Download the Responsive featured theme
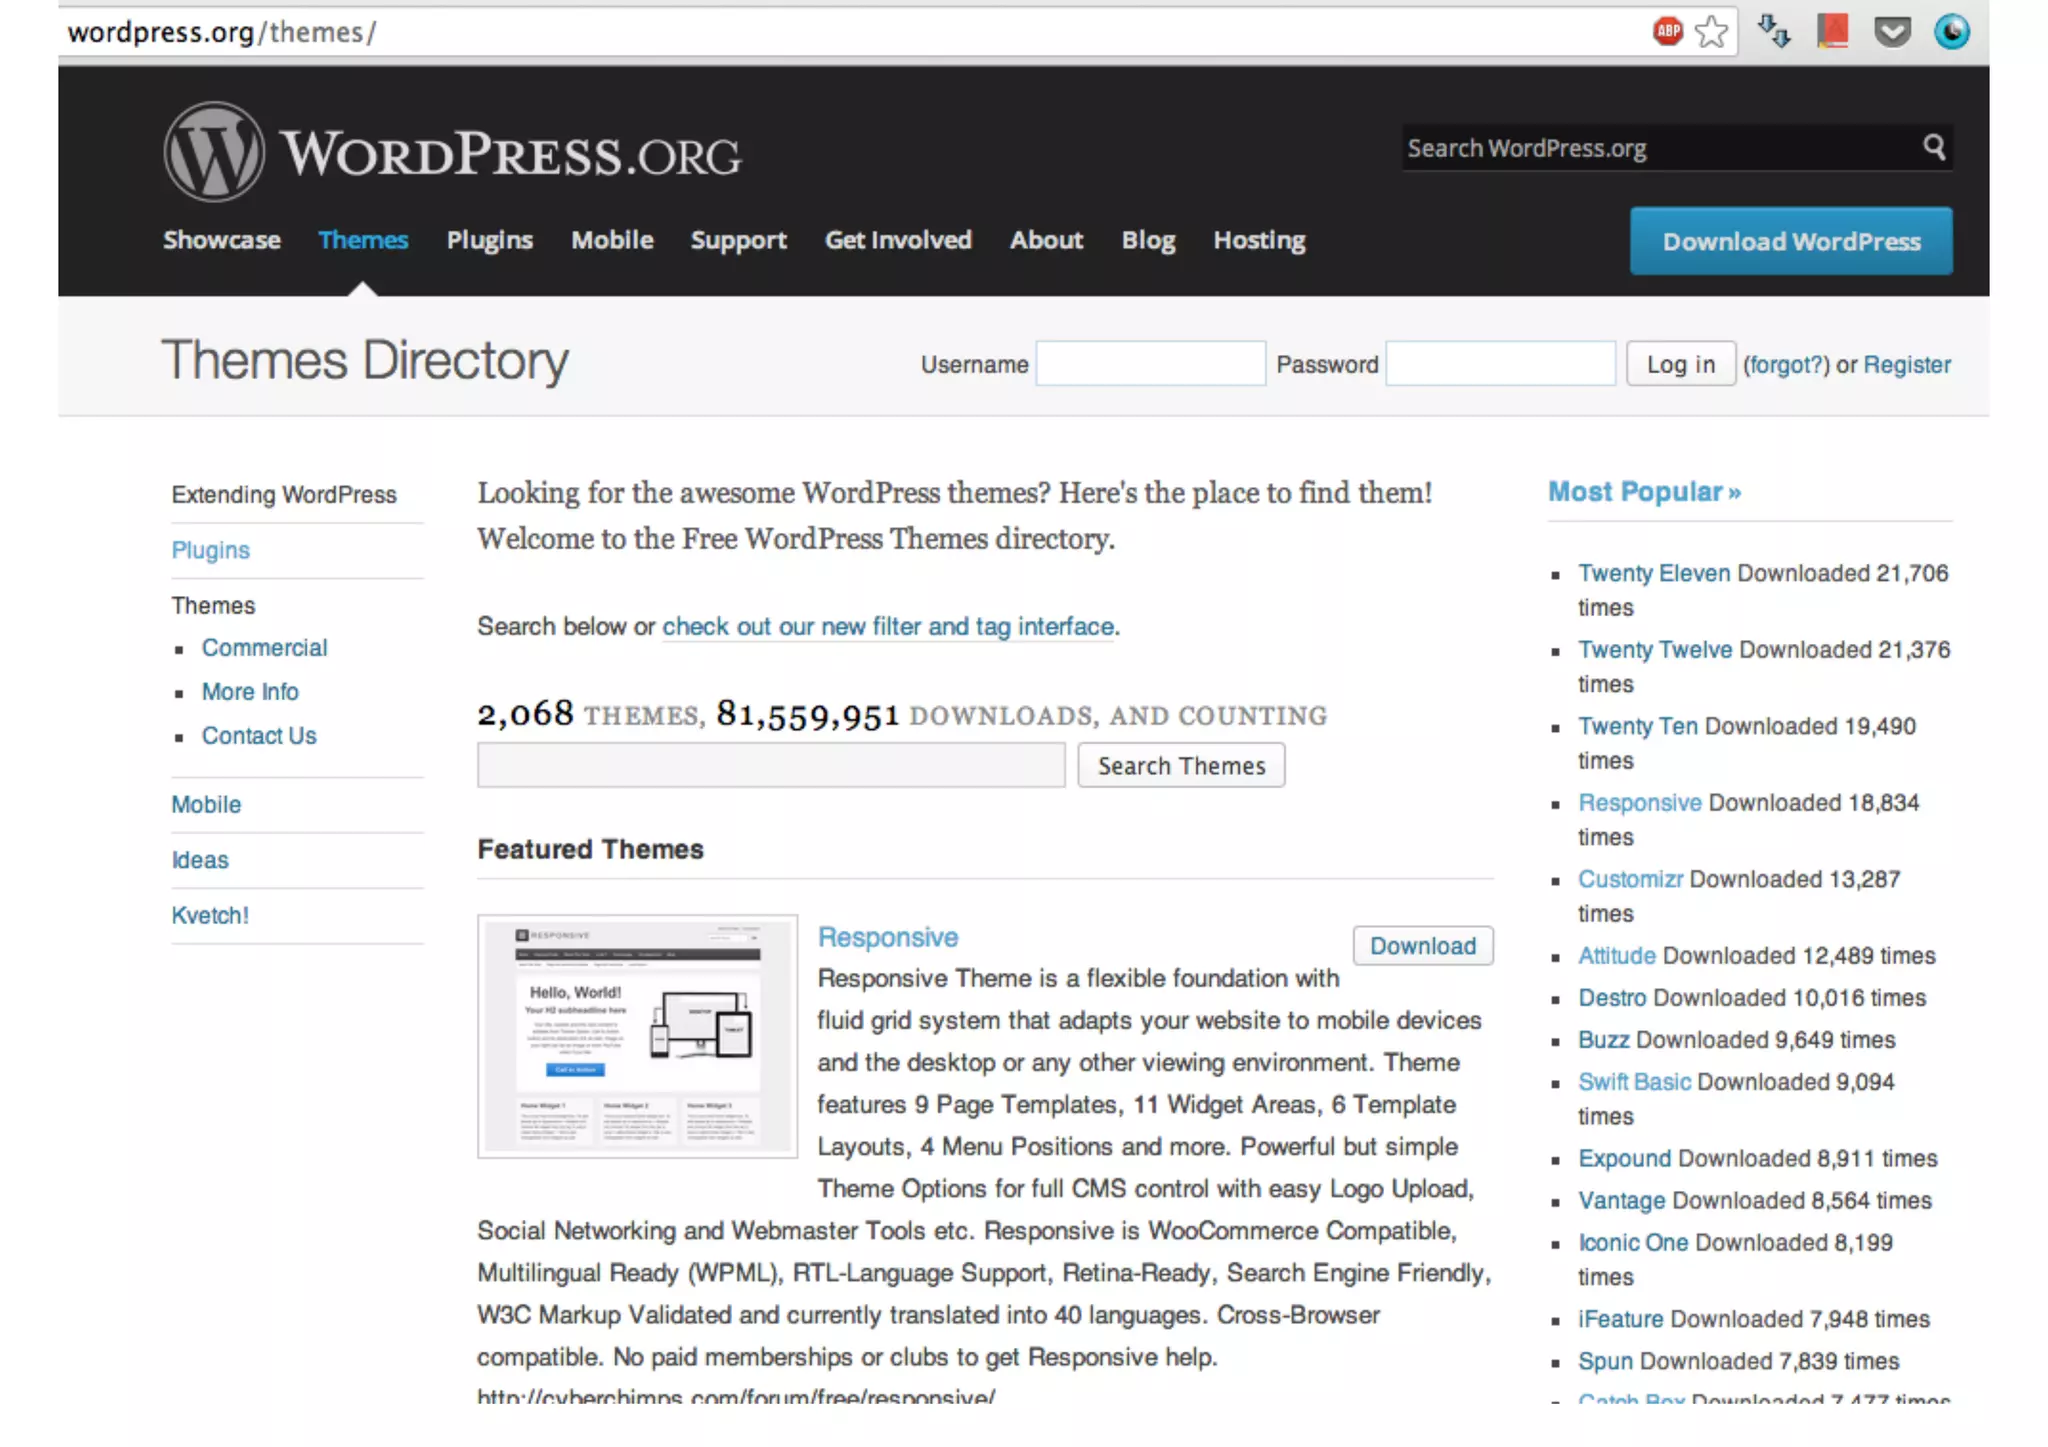This screenshot has height=1447, width=2048. click(1422, 946)
